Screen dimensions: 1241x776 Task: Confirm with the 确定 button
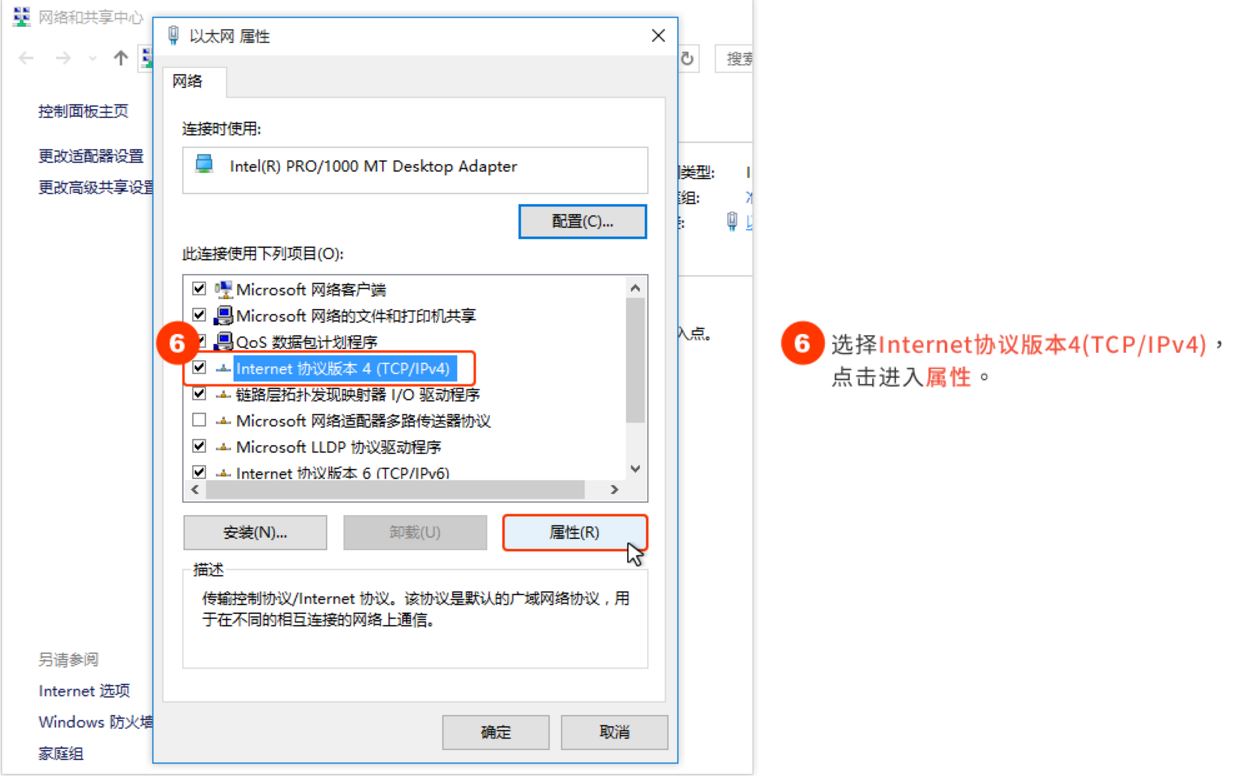496,733
